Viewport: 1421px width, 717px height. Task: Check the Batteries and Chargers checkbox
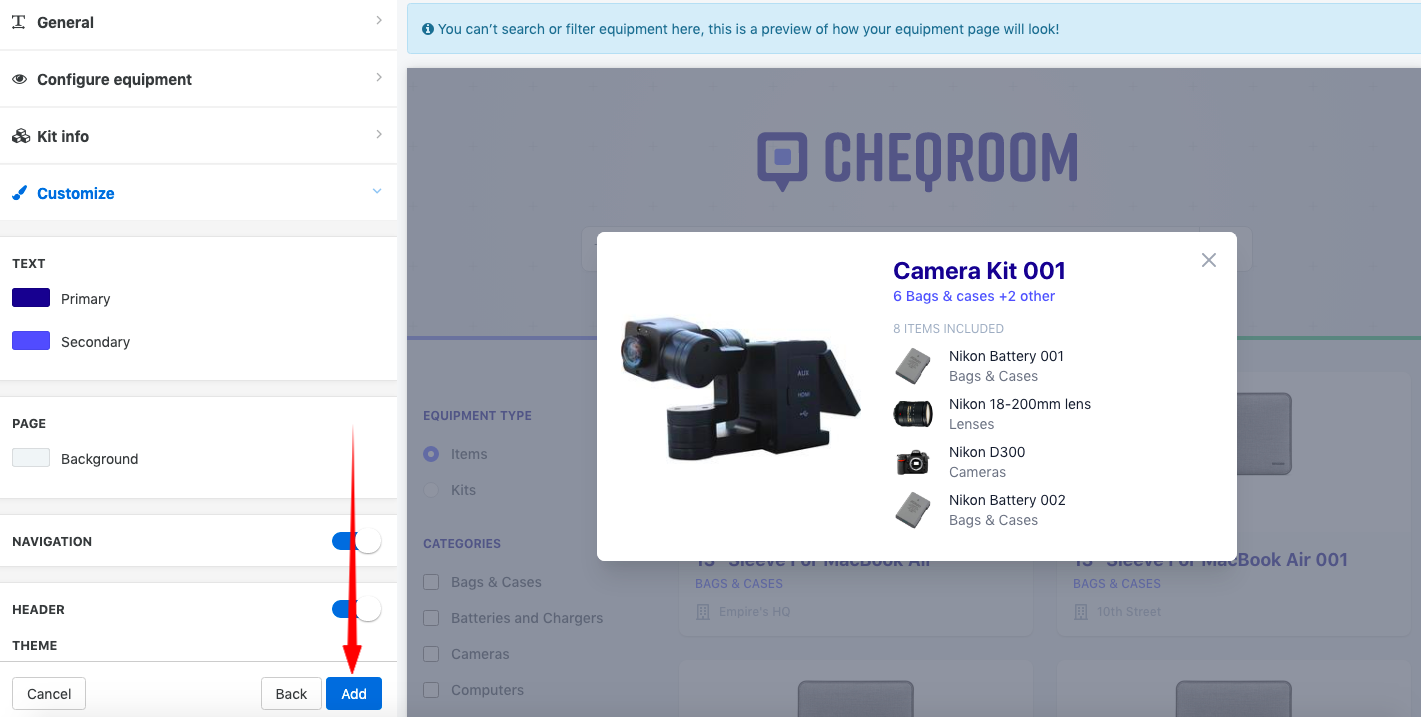pyautogui.click(x=431, y=618)
